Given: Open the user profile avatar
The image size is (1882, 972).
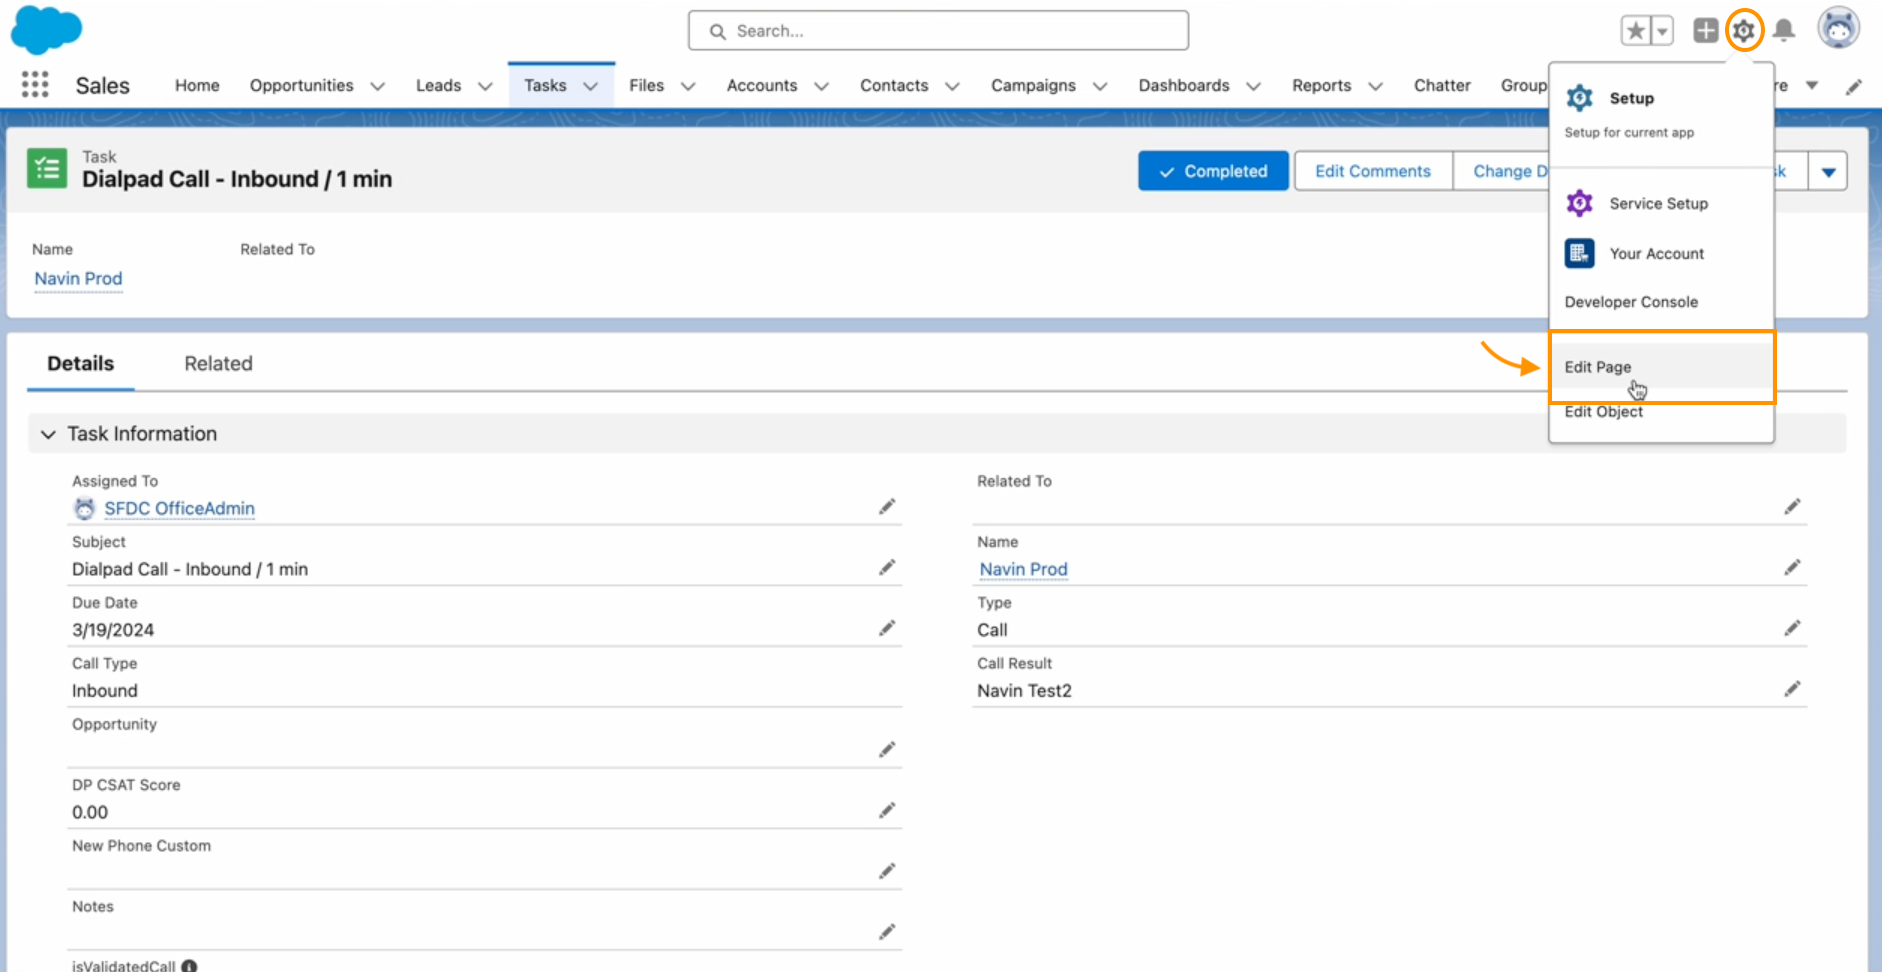Looking at the screenshot, I should point(1838,29).
